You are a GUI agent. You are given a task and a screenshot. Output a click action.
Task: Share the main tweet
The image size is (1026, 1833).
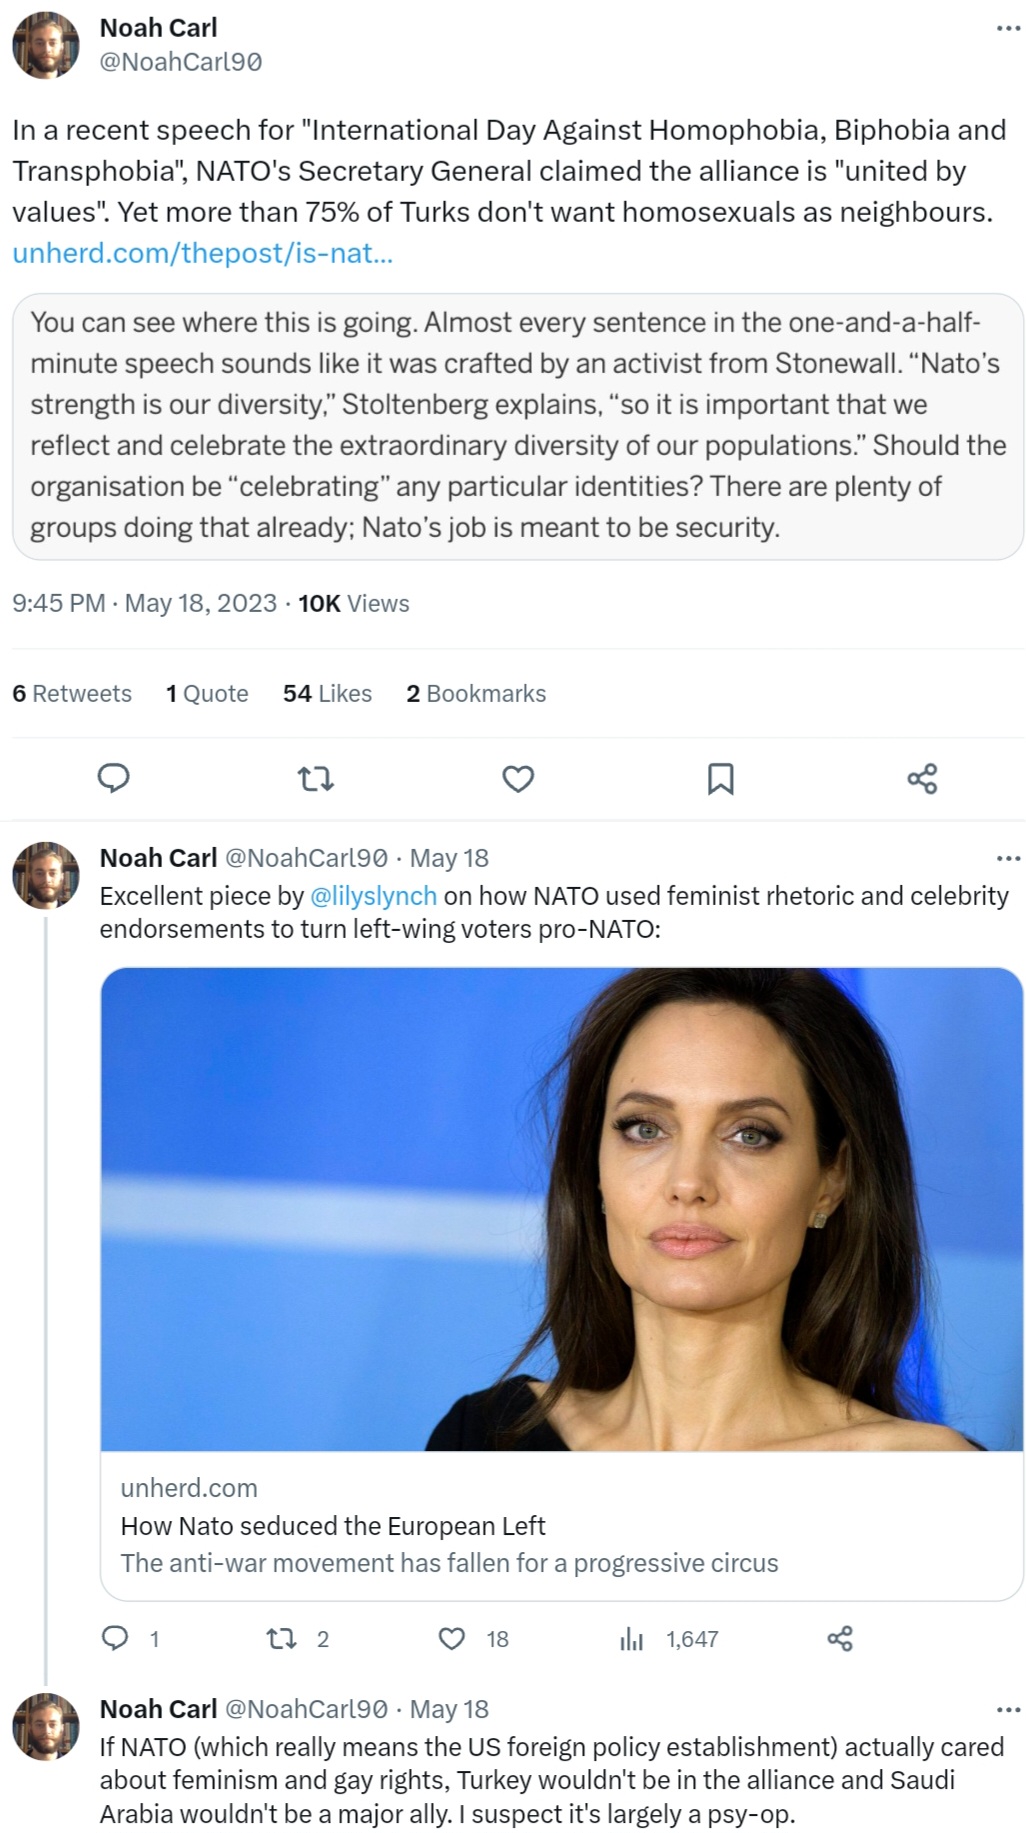tap(921, 778)
